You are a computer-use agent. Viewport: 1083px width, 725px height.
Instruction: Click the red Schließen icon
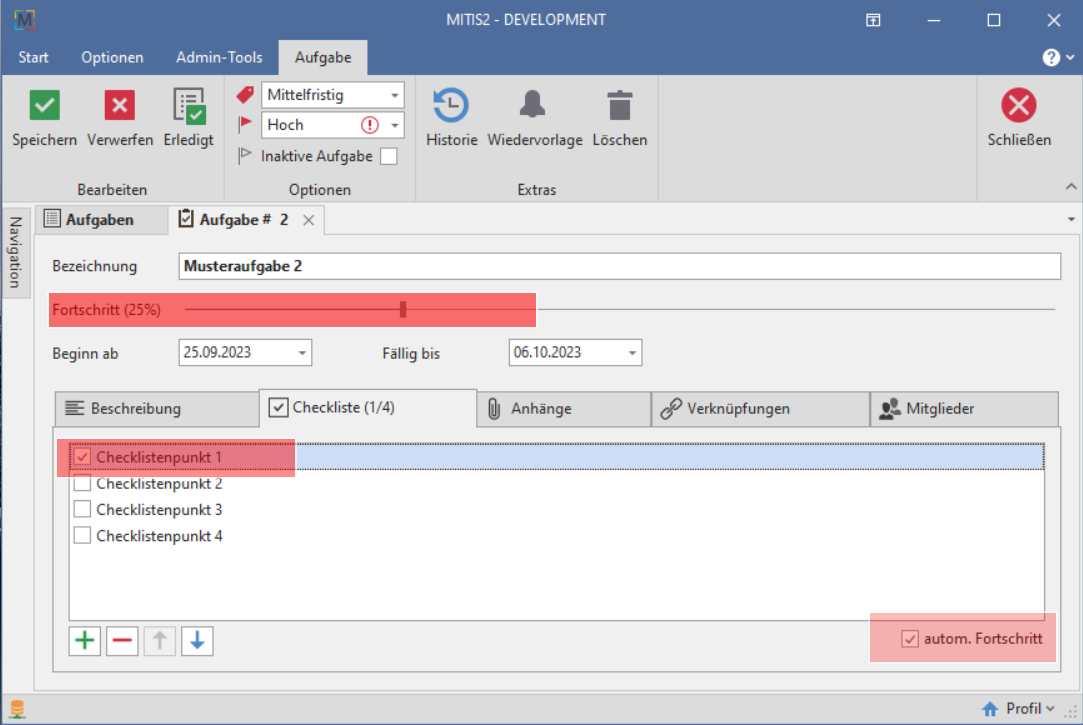pyautogui.click(x=1018, y=105)
